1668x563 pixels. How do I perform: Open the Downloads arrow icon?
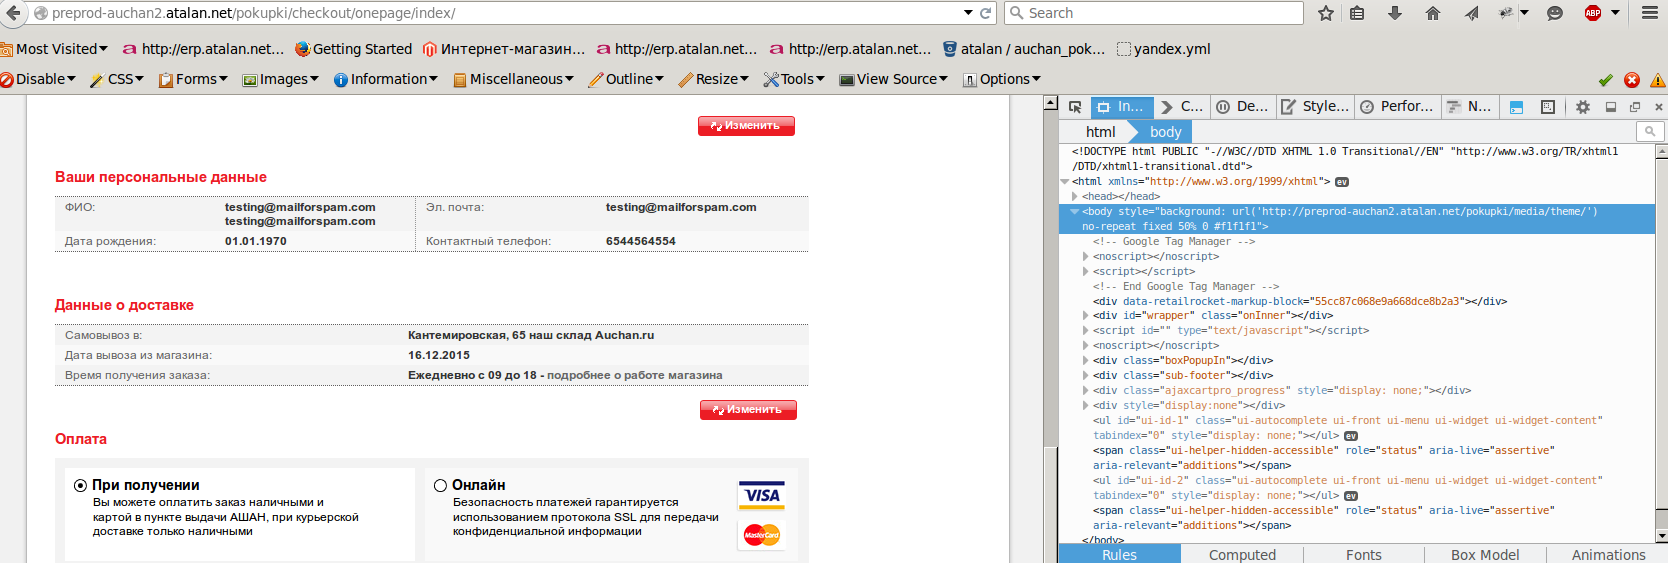coord(1395,13)
